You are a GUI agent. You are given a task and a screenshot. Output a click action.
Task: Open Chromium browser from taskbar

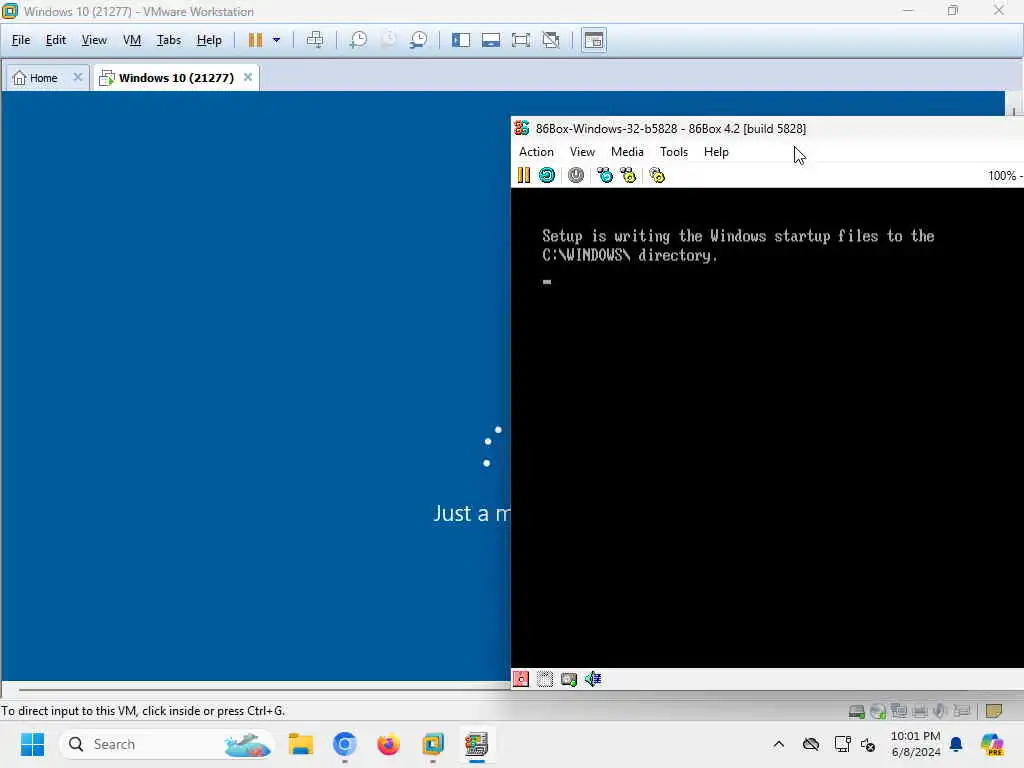coord(345,744)
